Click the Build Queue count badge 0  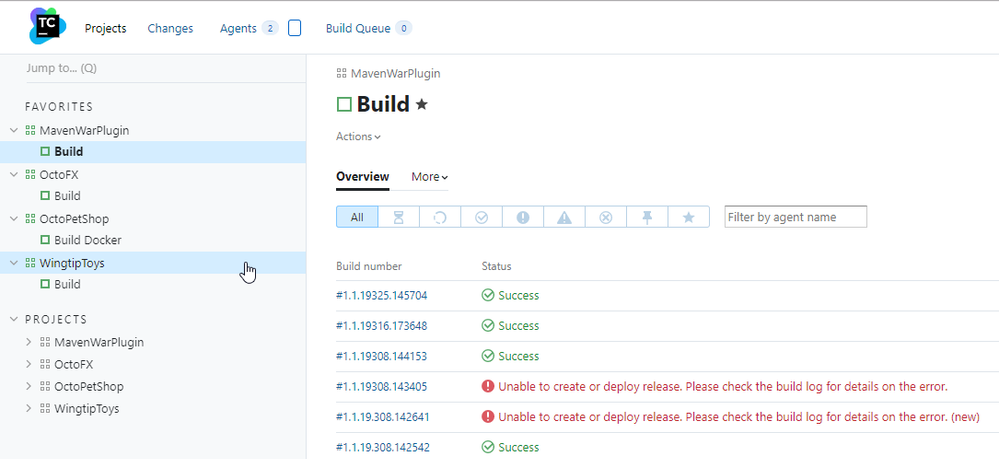403,28
